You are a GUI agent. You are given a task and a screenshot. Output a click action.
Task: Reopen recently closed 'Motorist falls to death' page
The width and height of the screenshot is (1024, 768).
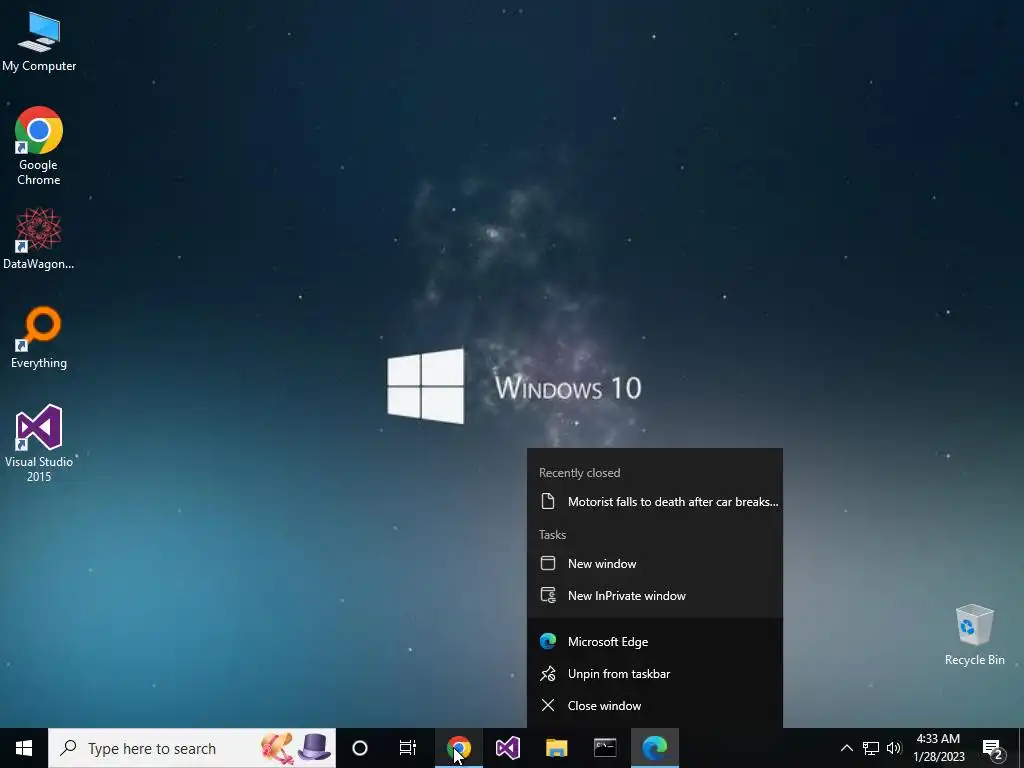click(655, 502)
